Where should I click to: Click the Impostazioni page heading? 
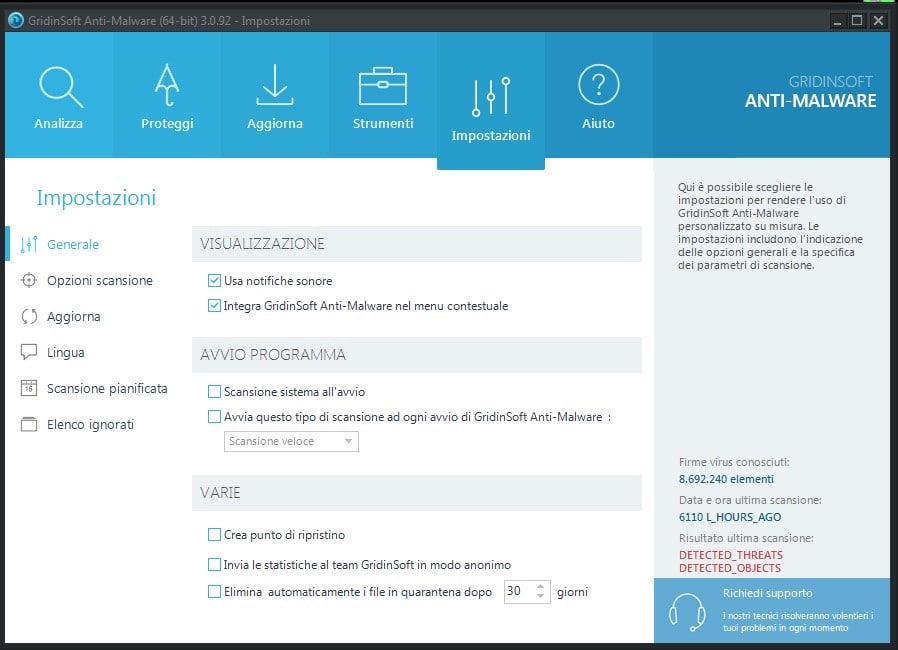click(x=96, y=198)
